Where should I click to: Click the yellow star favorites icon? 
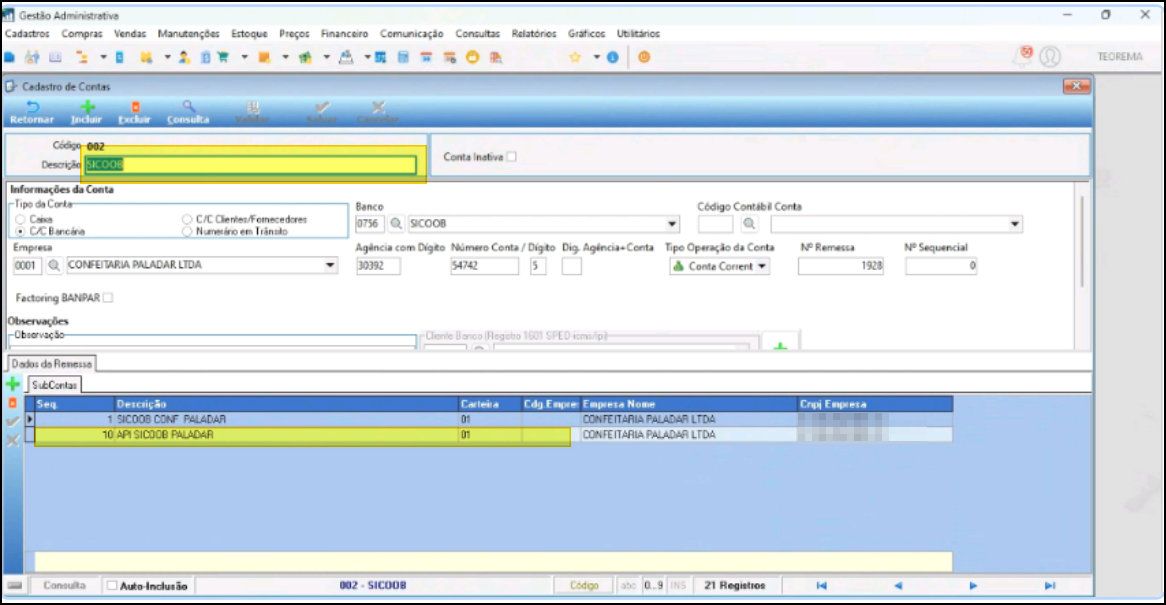tap(575, 57)
